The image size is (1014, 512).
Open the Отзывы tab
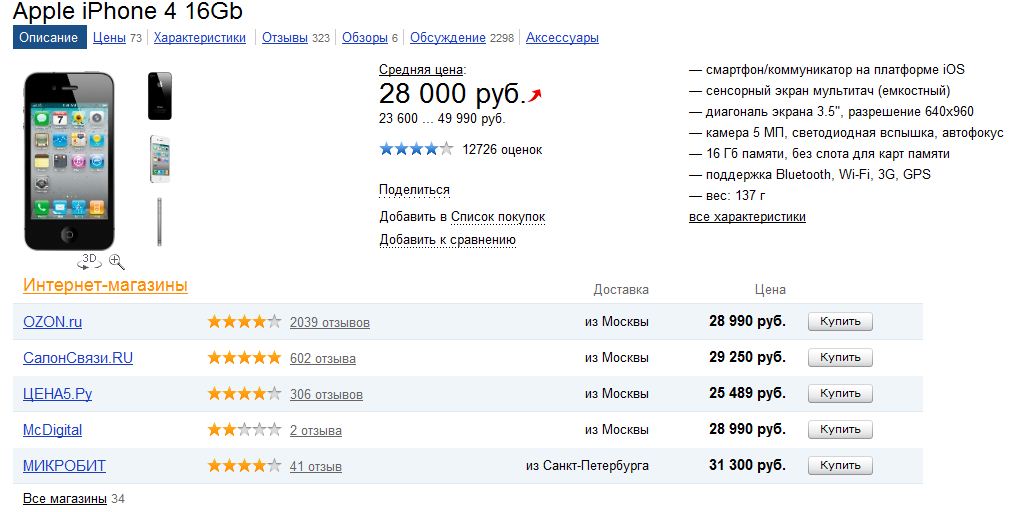pos(285,38)
